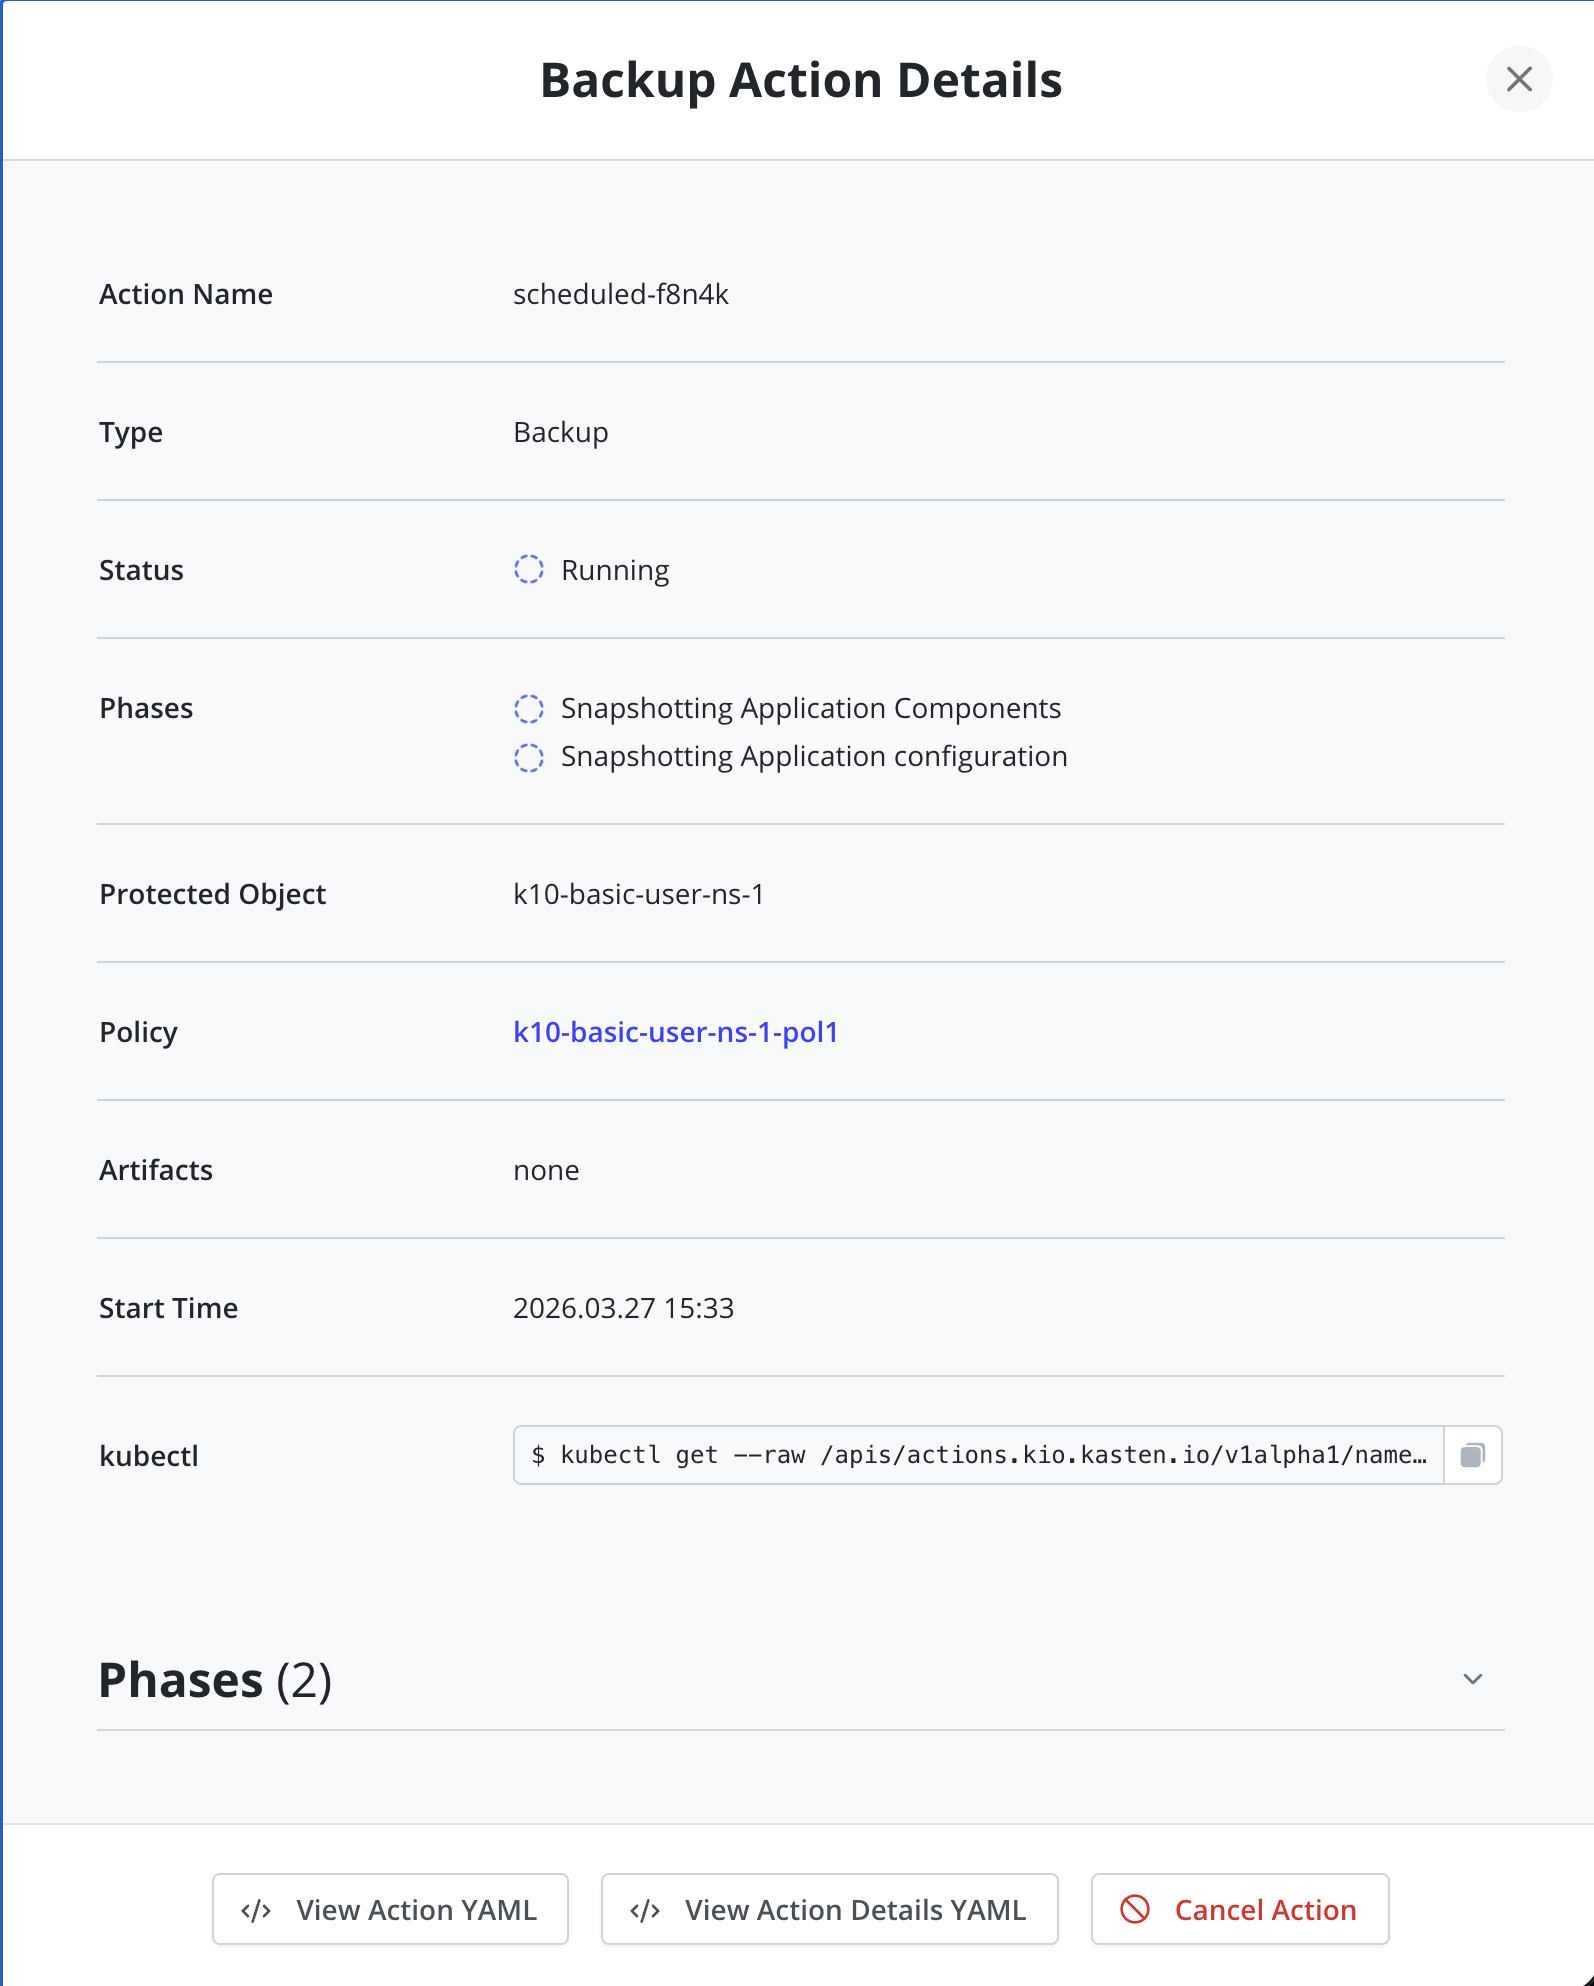1594x1986 pixels.
Task: Click inside the kubectl command field
Action: (x=978, y=1455)
